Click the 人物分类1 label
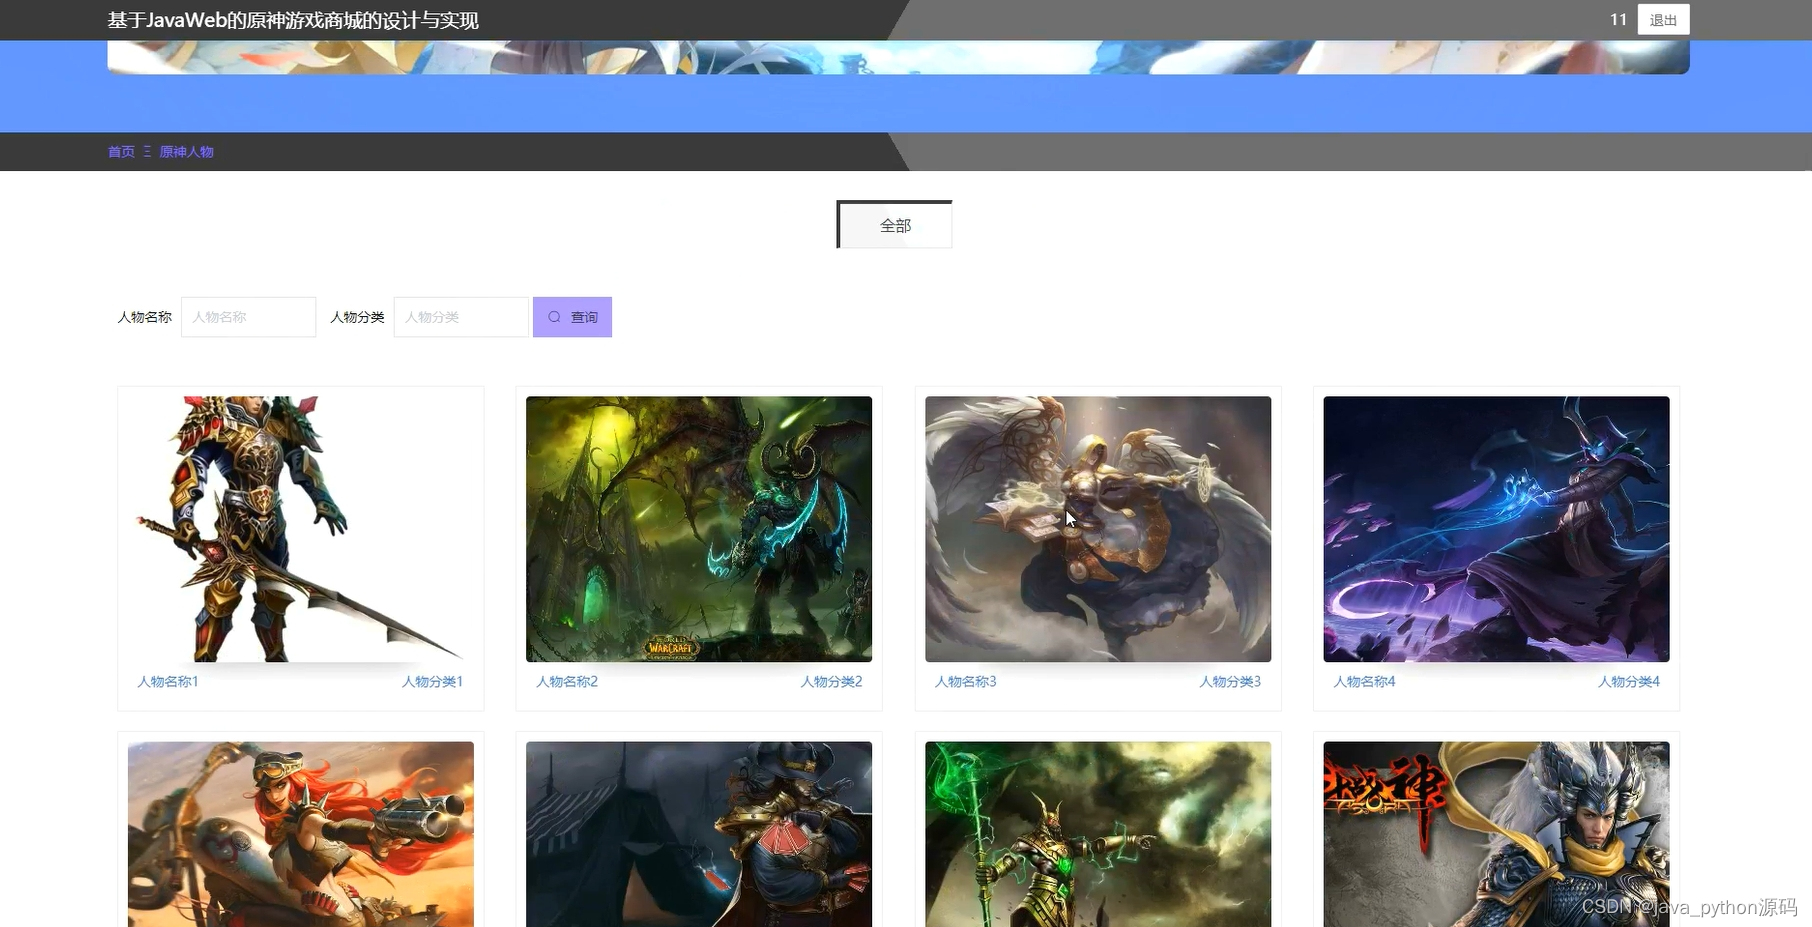The image size is (1812, 927). pos(432,682)
